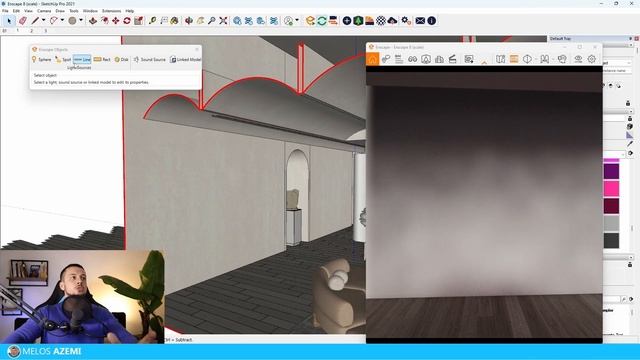Open the Camera menu

44,11
